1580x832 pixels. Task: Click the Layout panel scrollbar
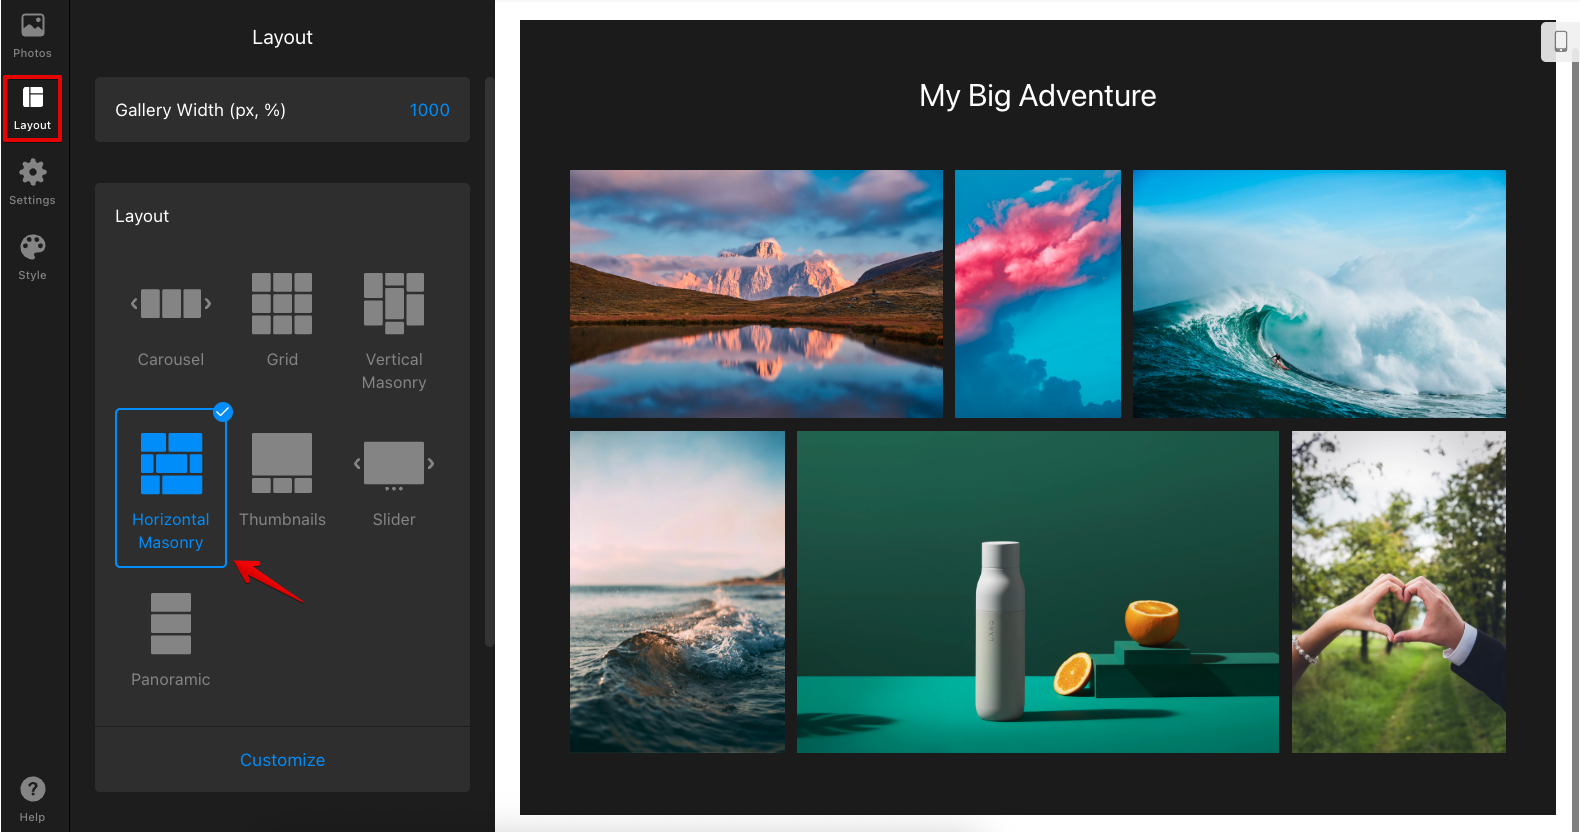pos(489,362)
